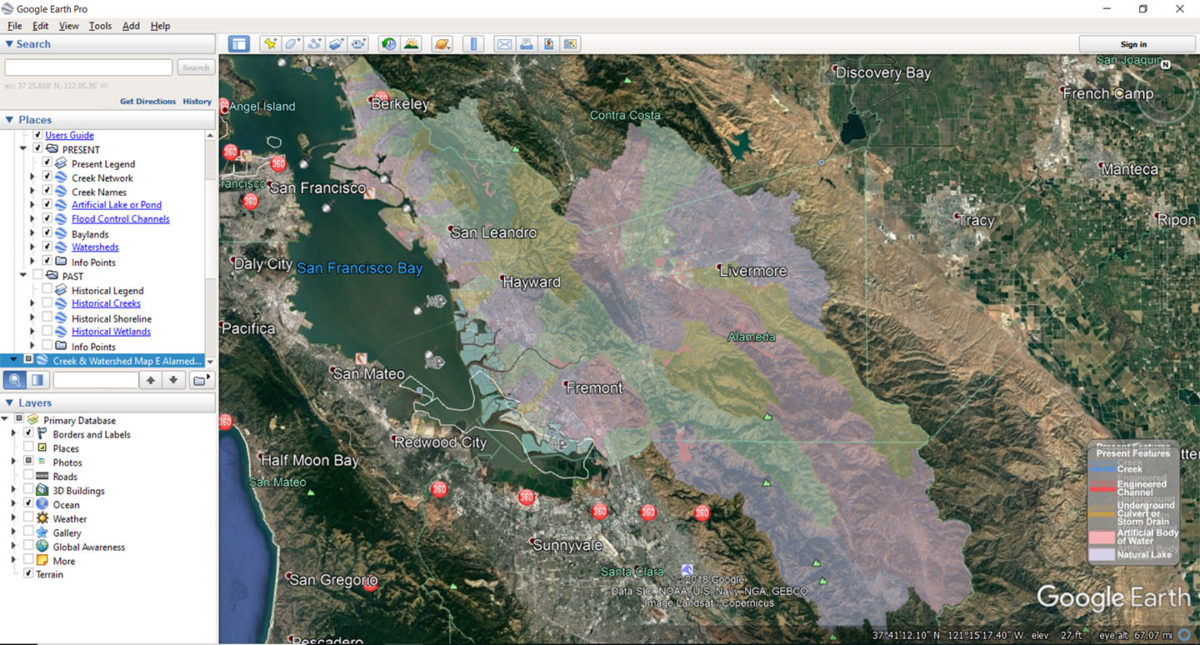Viewport: 1200px width, 645px height.
Task: Click the search magnifier icon below Places
Action: pos(16,380)
